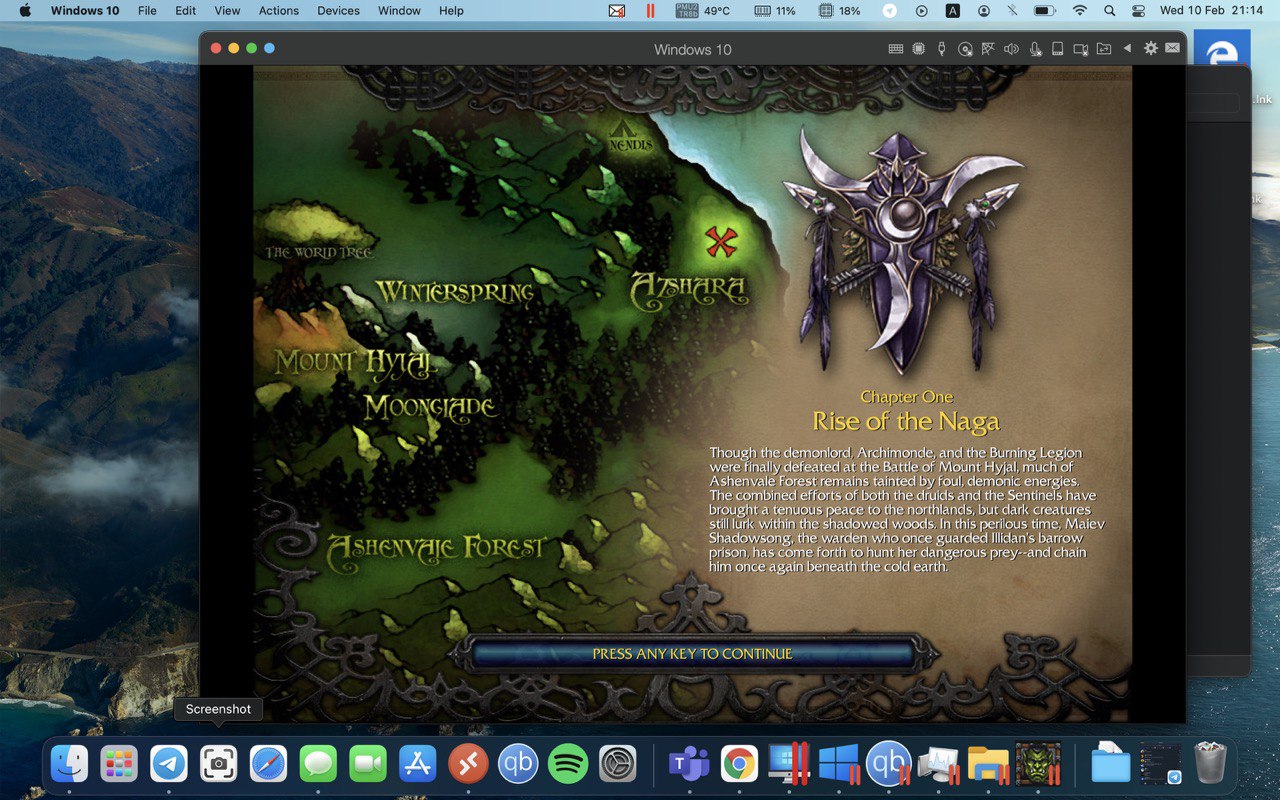This screenshot has height=800, width=1280.
Task: Open the input source 'A' menu bar icon
Action: click(x=953, y=11)
